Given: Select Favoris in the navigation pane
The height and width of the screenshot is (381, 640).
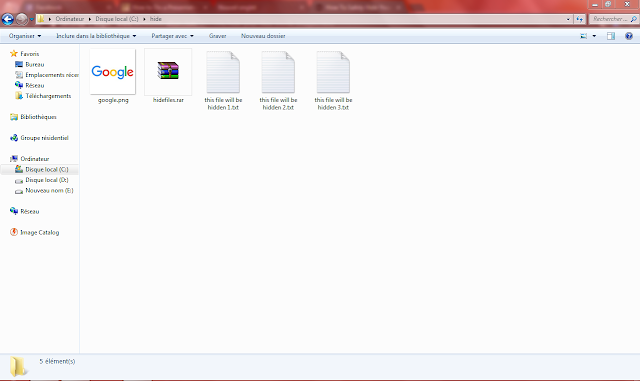Looking at the screenshot, I should pyautogui.click(x=30, y=54).
